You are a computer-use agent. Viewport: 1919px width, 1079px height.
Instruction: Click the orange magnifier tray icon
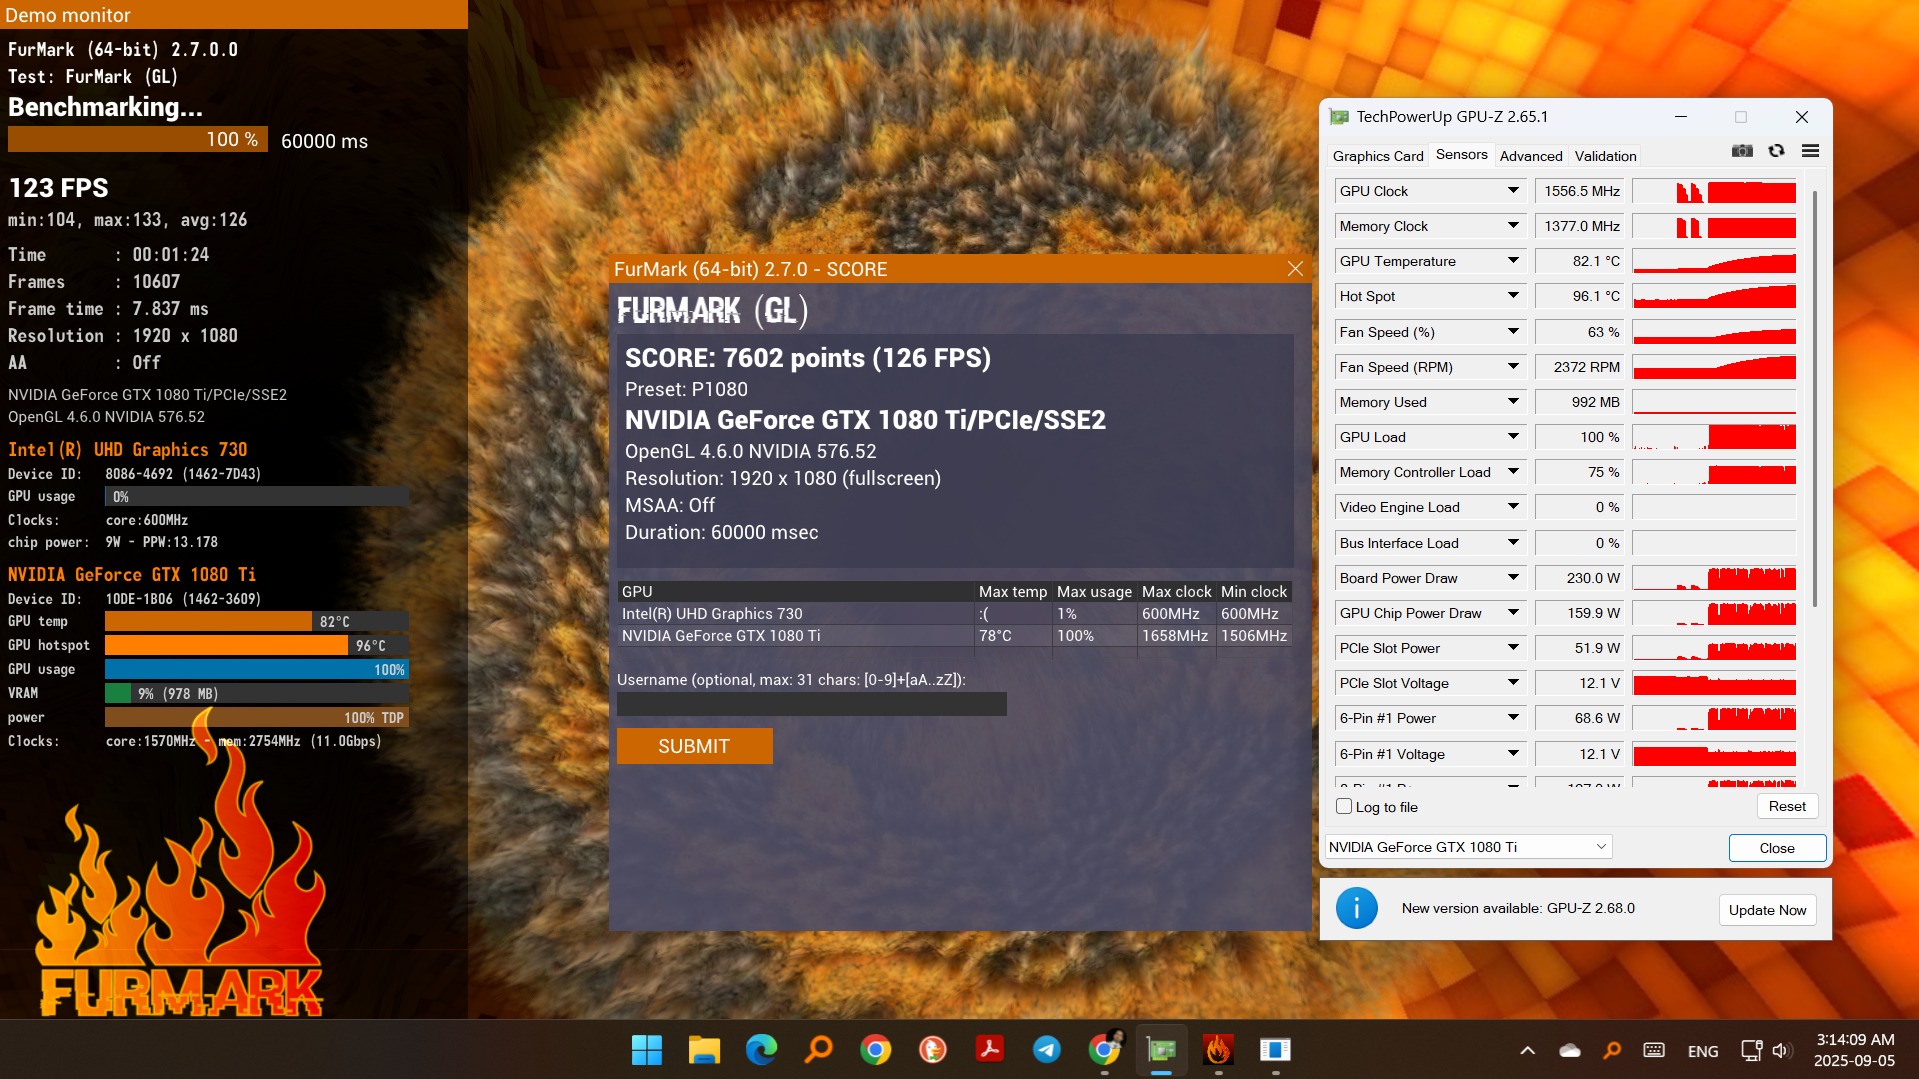(x=1612, y=1051)
